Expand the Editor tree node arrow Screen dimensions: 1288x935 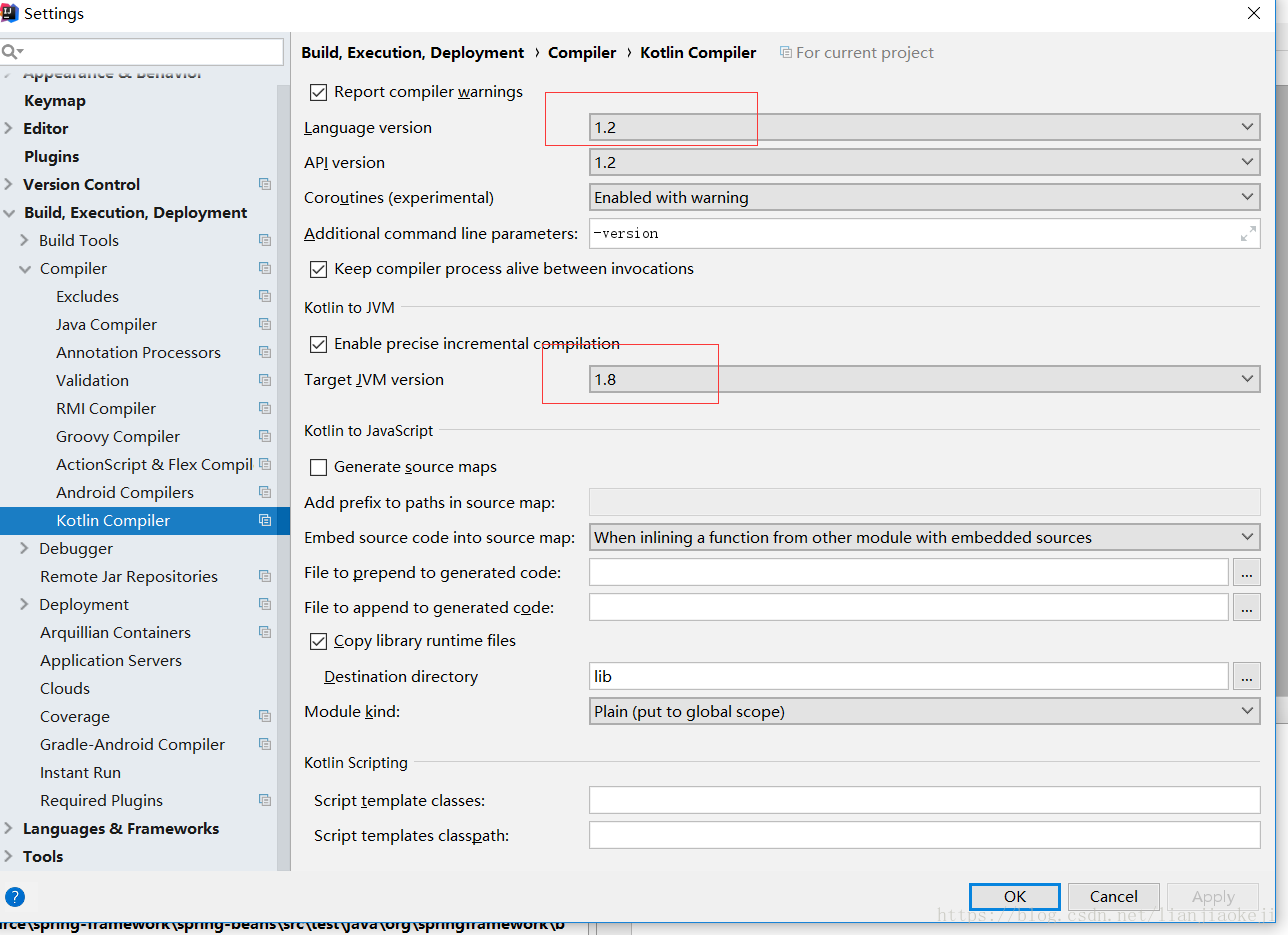coord(9,128)
